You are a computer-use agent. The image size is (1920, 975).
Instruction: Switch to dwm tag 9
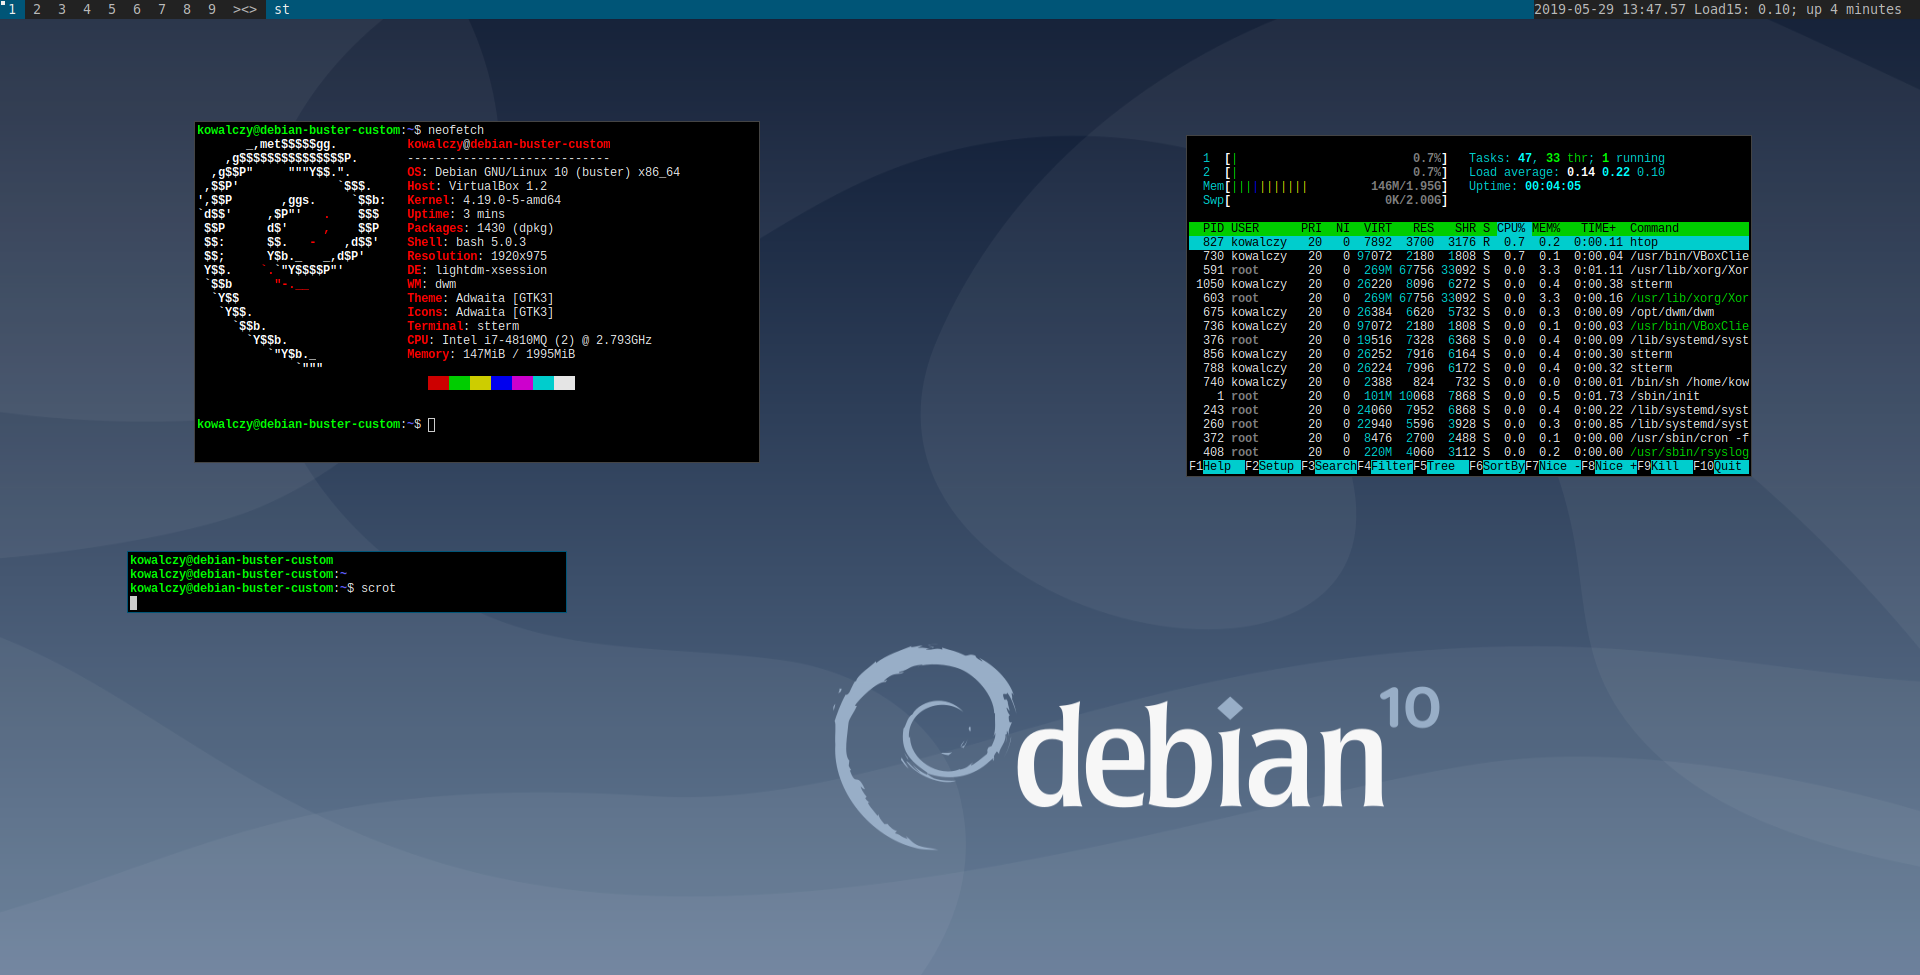(x=212, y=9)
